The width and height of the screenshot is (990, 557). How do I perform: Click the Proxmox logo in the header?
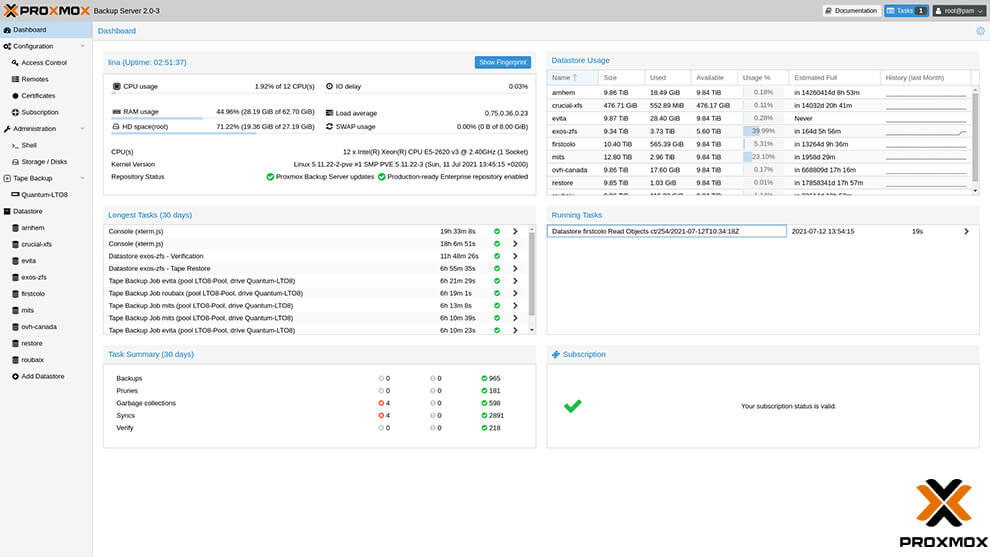(x=46, y=11)
